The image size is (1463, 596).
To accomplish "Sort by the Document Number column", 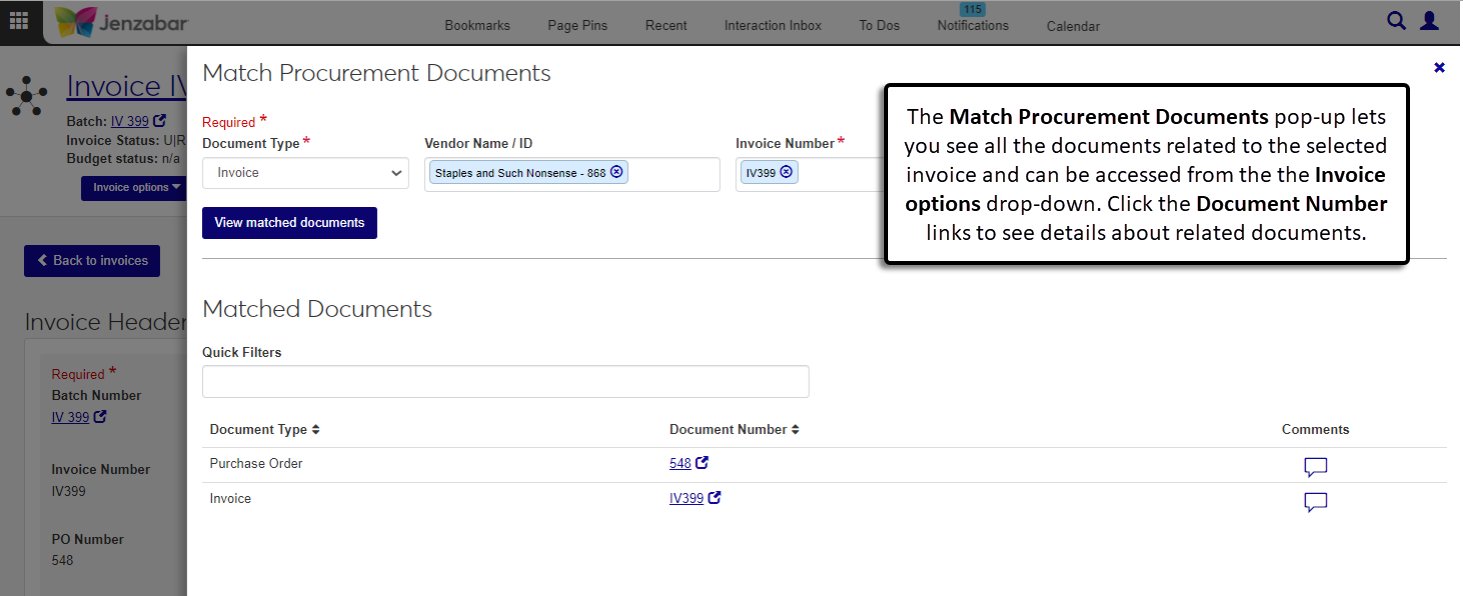I will [734, 430].
